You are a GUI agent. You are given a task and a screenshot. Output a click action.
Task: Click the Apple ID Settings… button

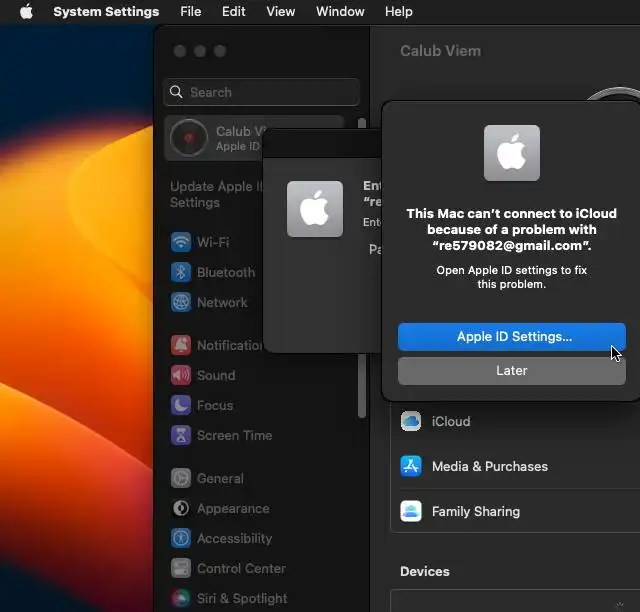[x=511, y=337]
